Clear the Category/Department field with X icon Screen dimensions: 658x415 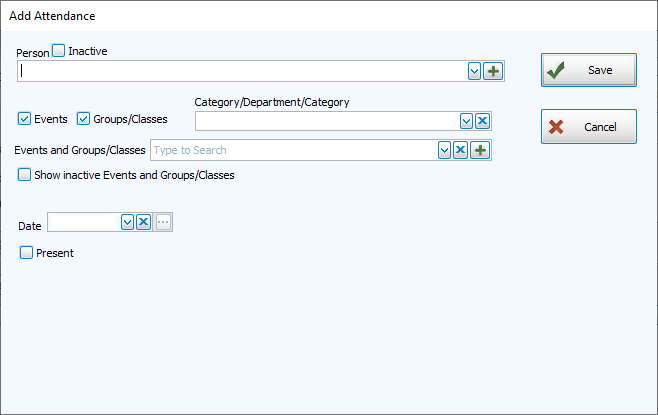click(482, 121)
